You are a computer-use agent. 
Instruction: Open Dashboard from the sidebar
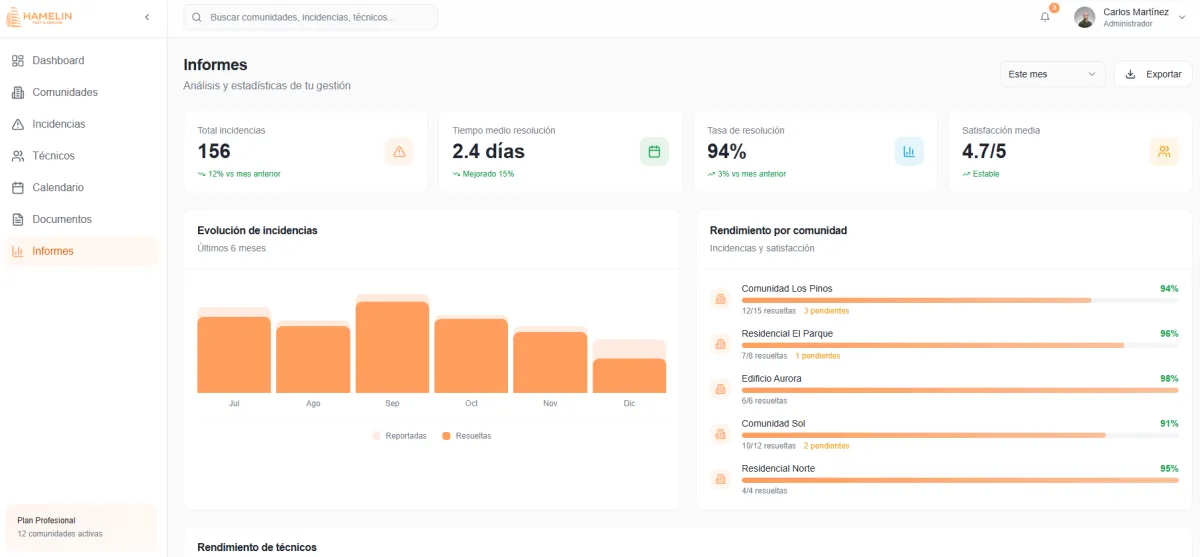pos(58,60)
